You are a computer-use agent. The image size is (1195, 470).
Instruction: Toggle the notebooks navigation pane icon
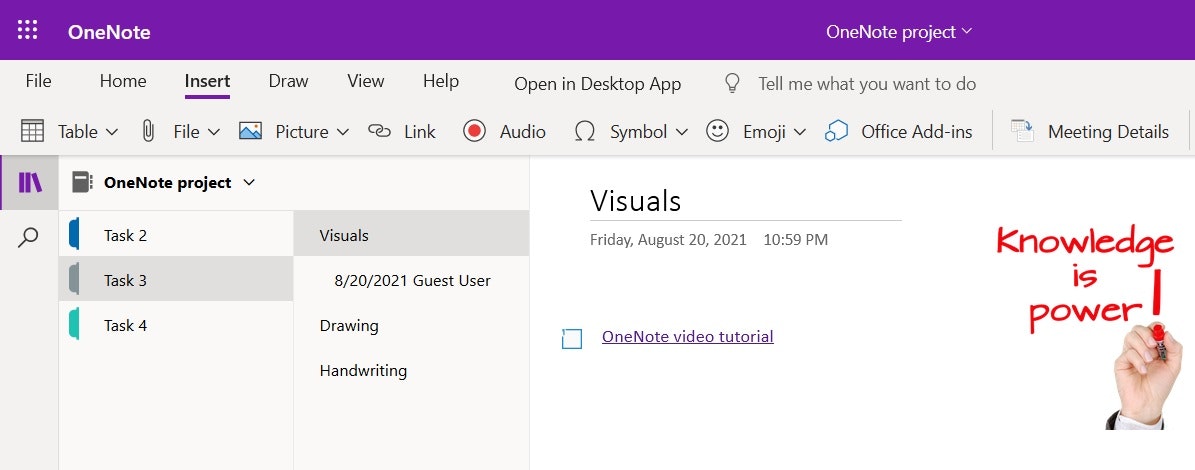(x=30, y=183)
